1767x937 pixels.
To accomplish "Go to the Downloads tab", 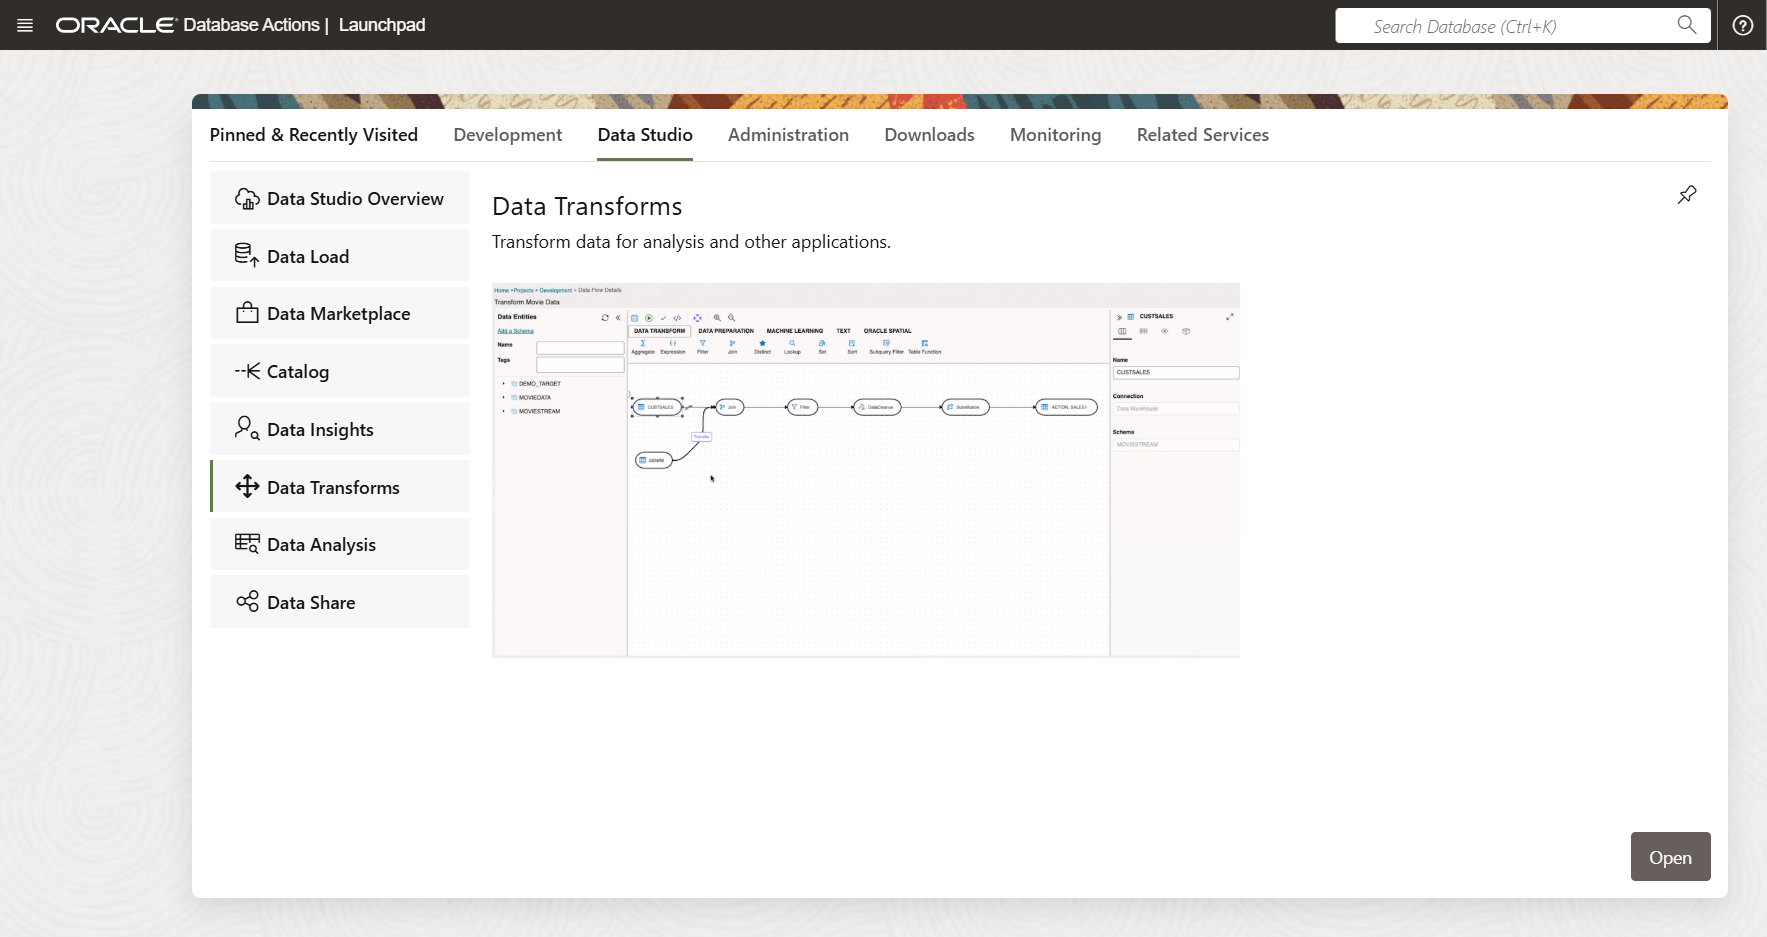I will 929,135.
